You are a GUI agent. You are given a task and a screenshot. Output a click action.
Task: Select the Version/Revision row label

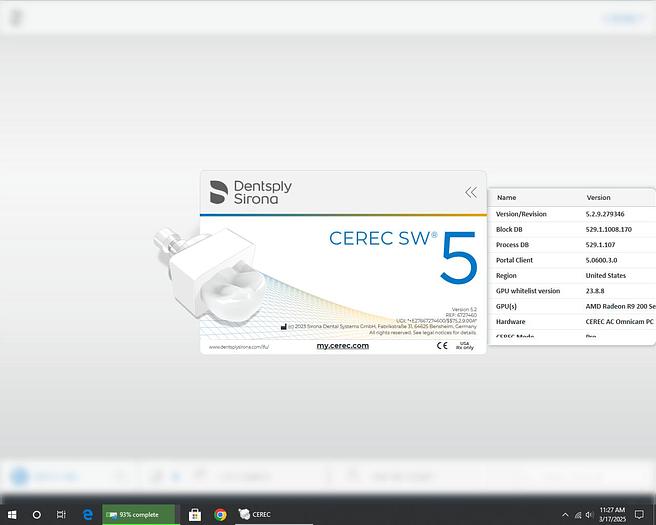521,214
